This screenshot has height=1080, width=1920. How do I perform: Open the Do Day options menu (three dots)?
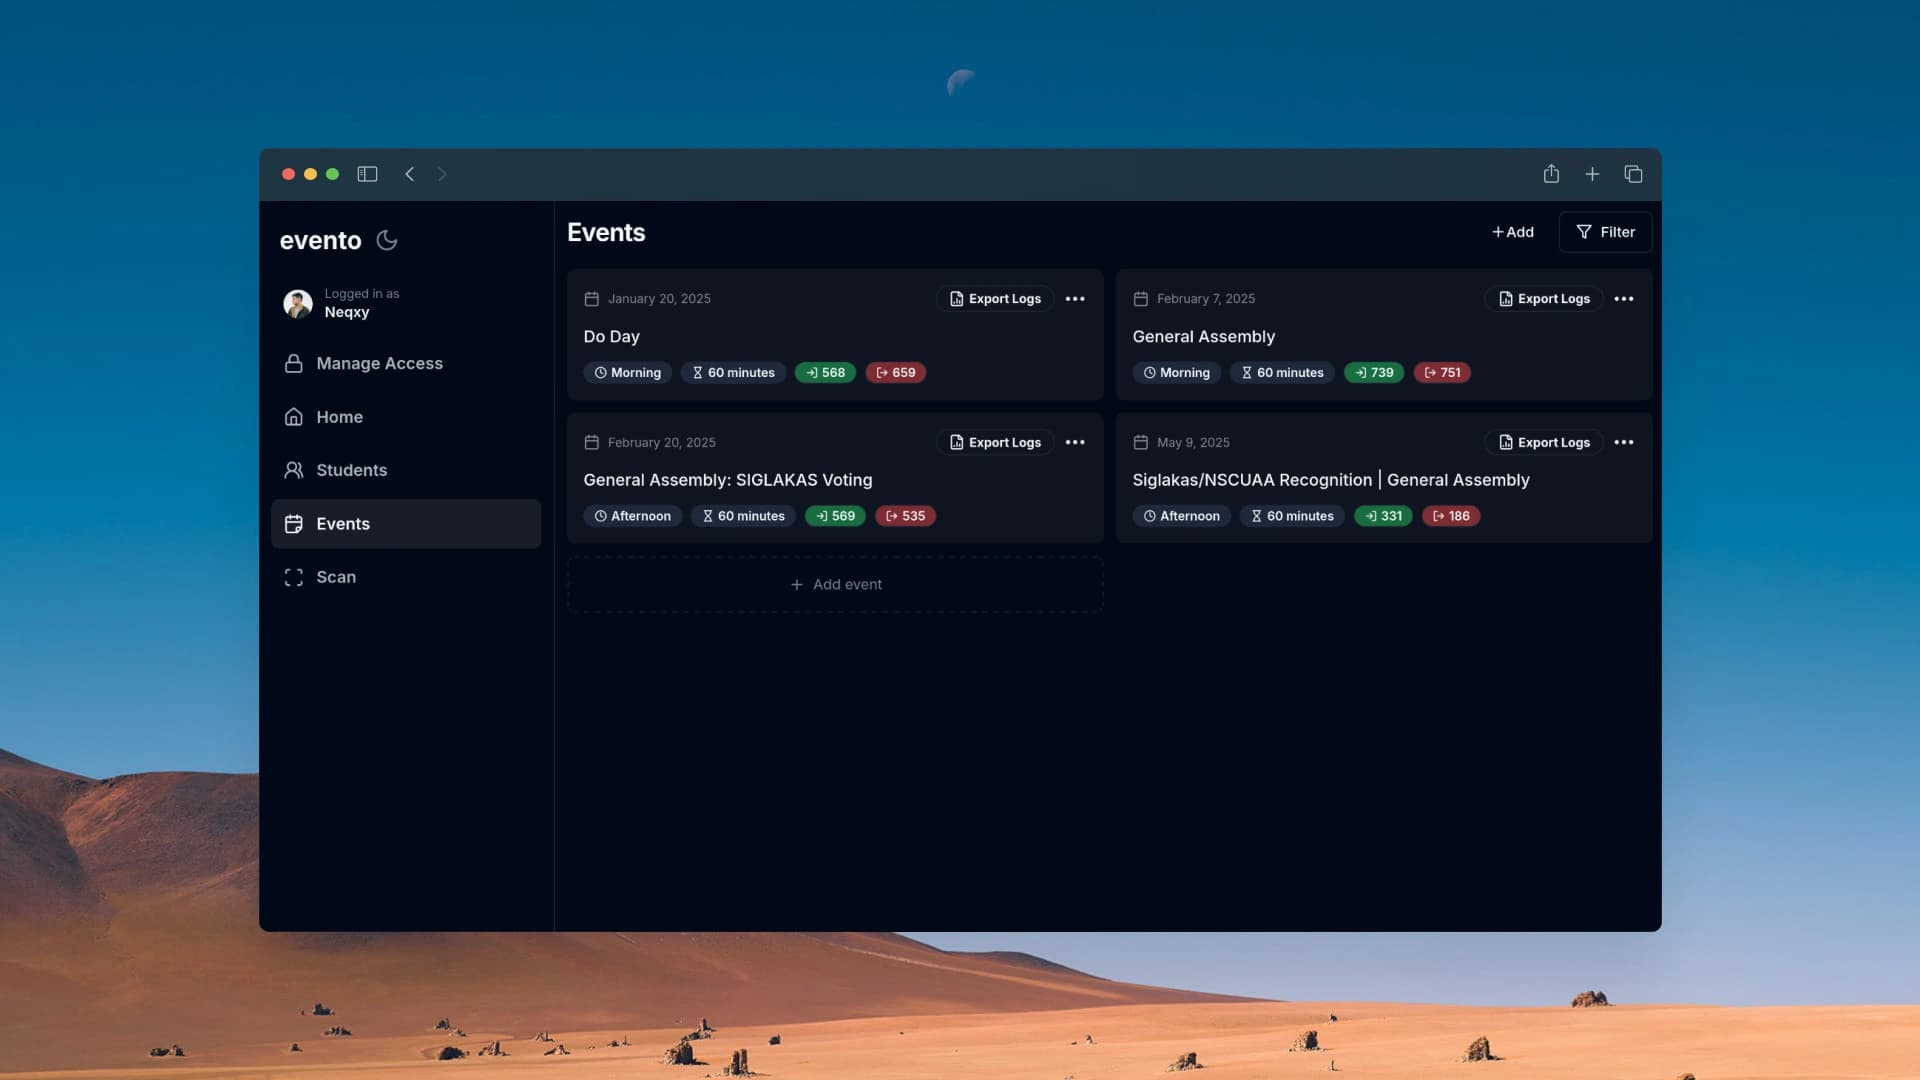1075,299
